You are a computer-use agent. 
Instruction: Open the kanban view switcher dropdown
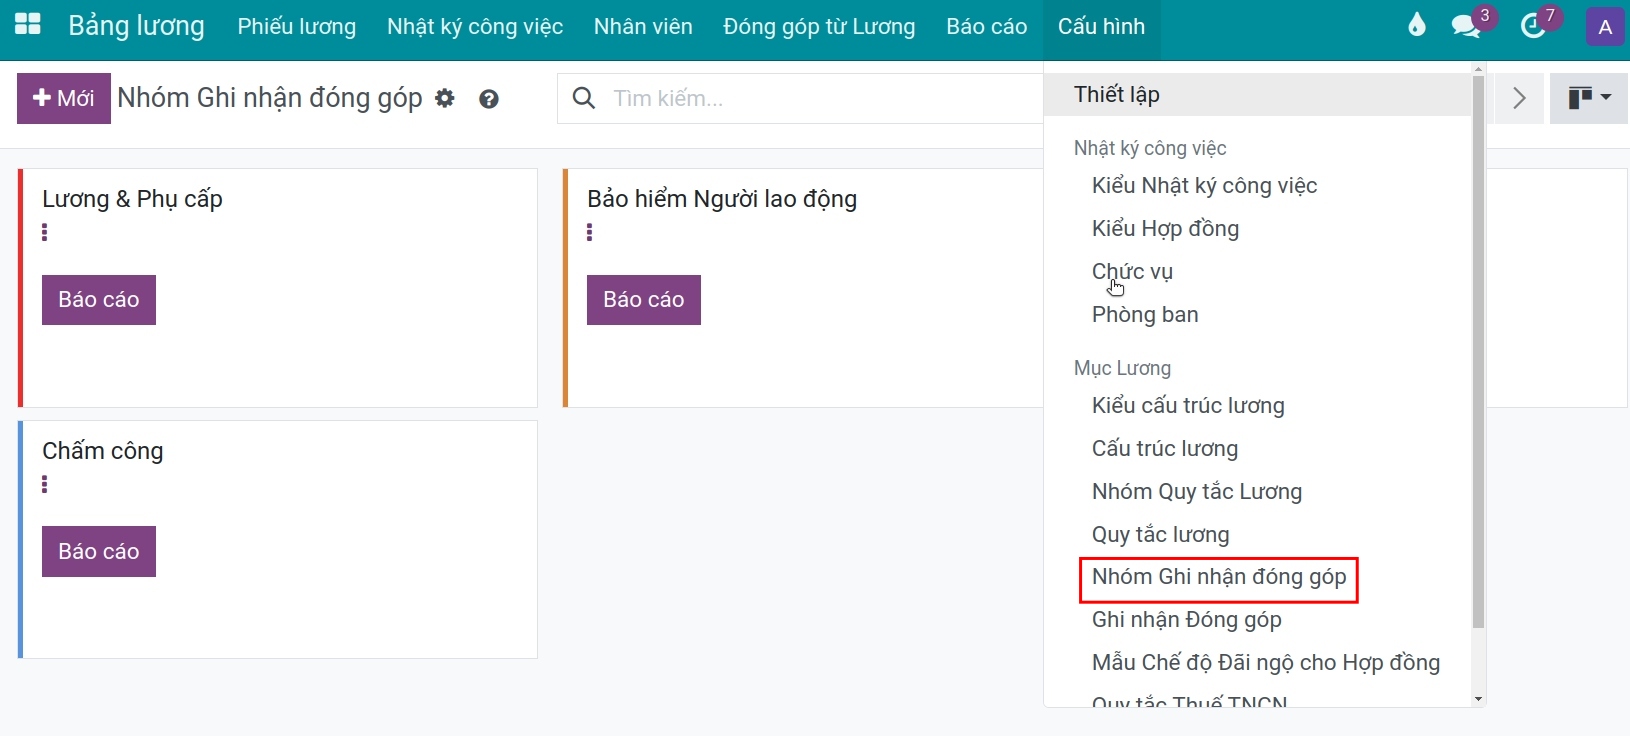click(1589, 98)
